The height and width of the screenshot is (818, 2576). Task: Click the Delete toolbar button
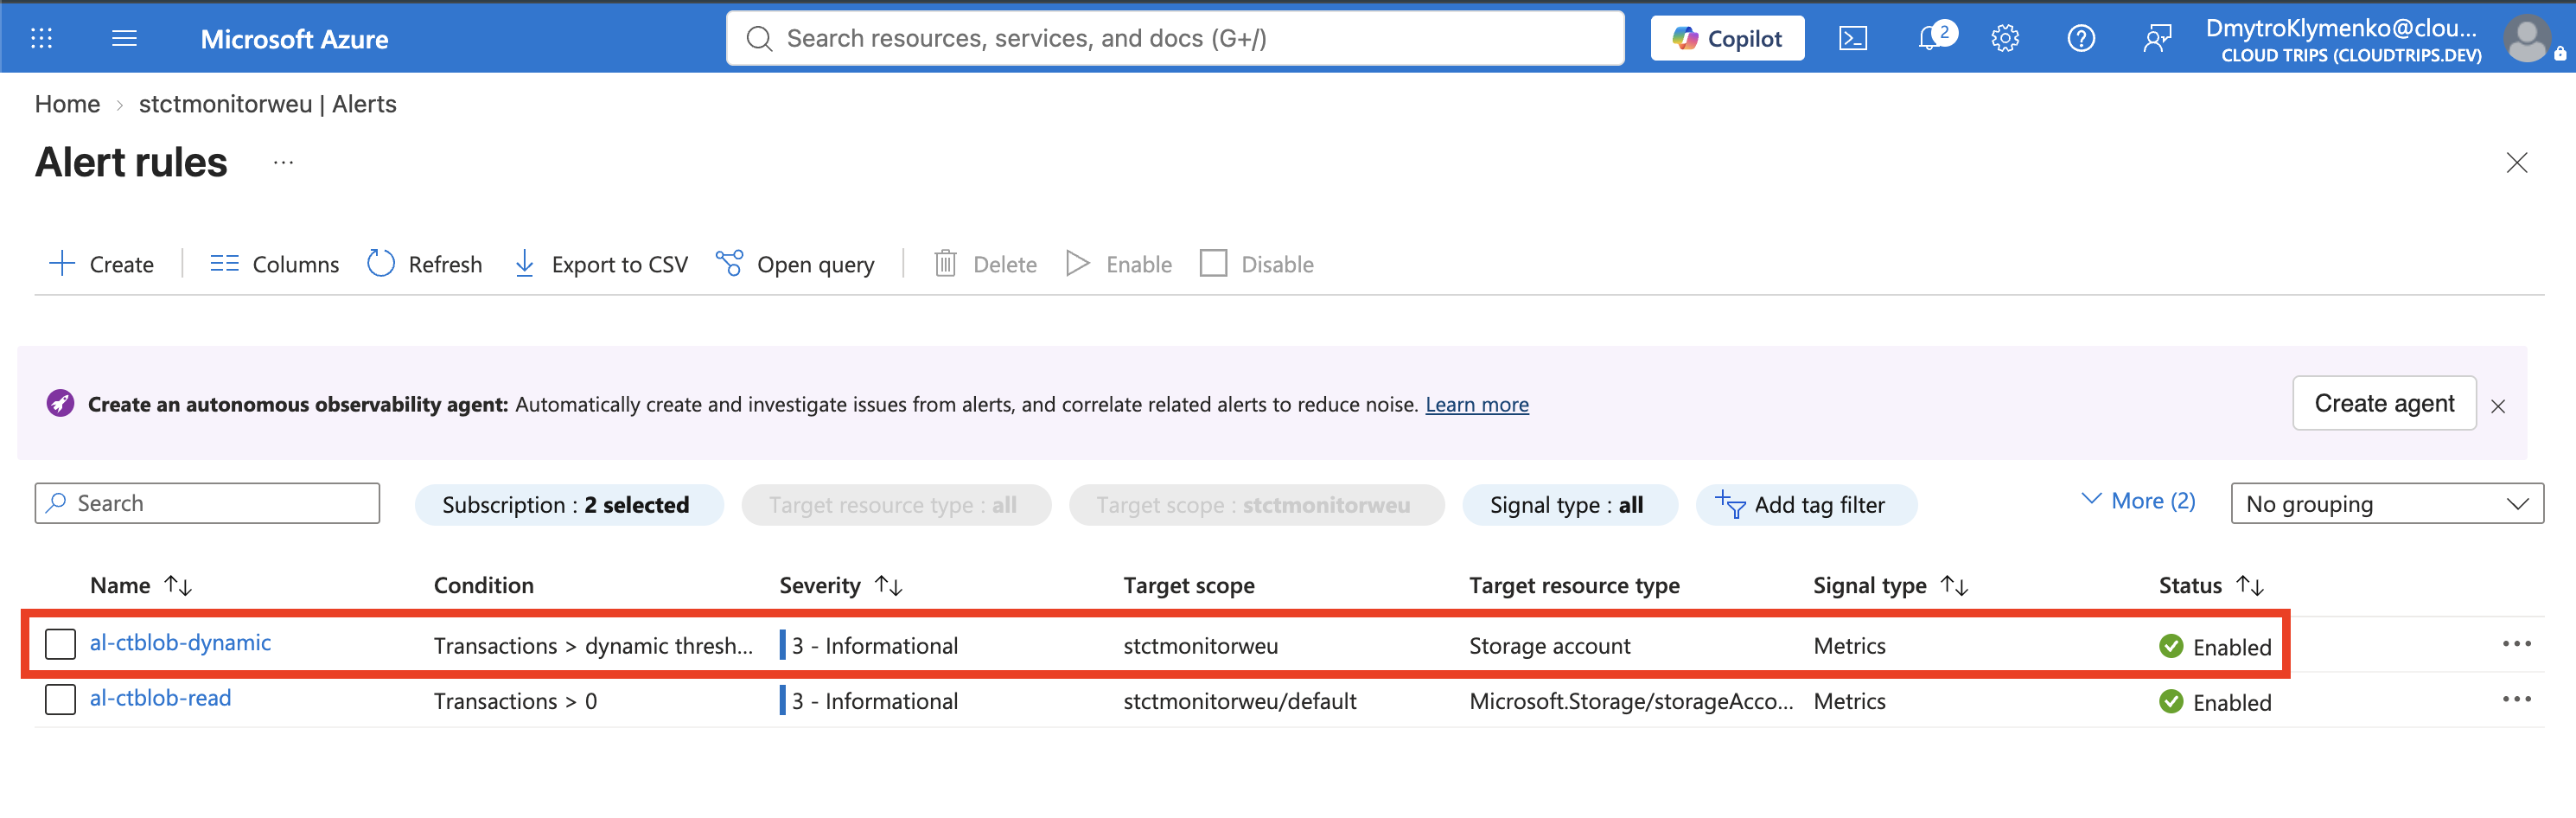pyautogui.click(x=985, y=264)
